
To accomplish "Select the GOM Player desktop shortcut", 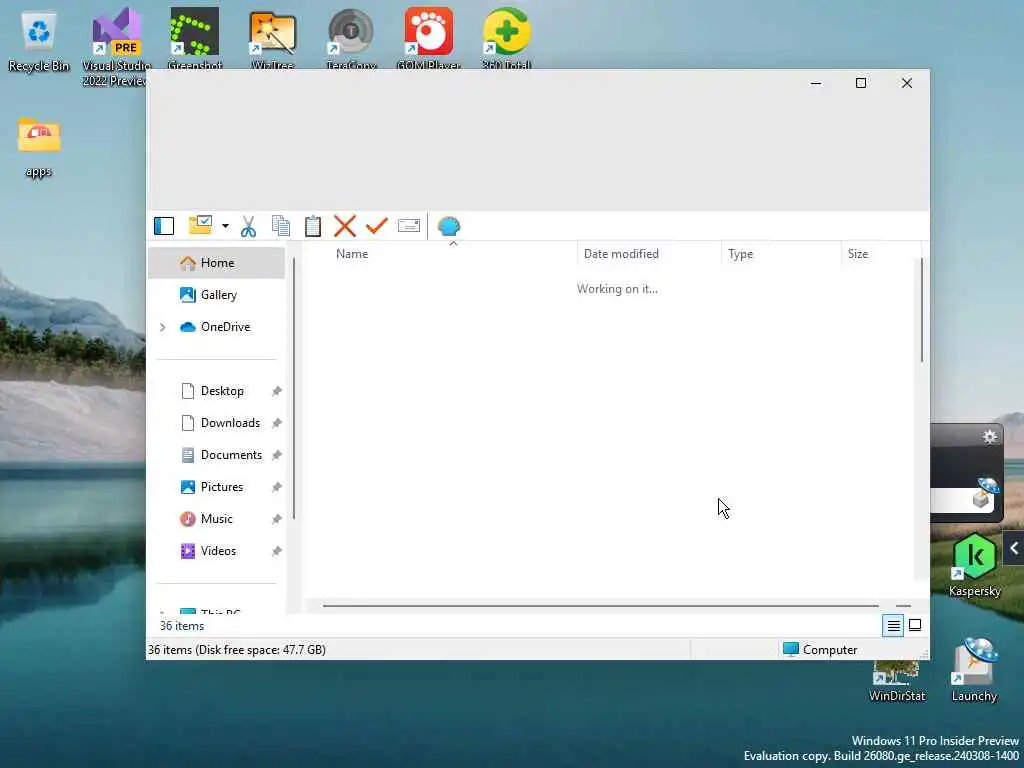I will click(x=428, y=38).
